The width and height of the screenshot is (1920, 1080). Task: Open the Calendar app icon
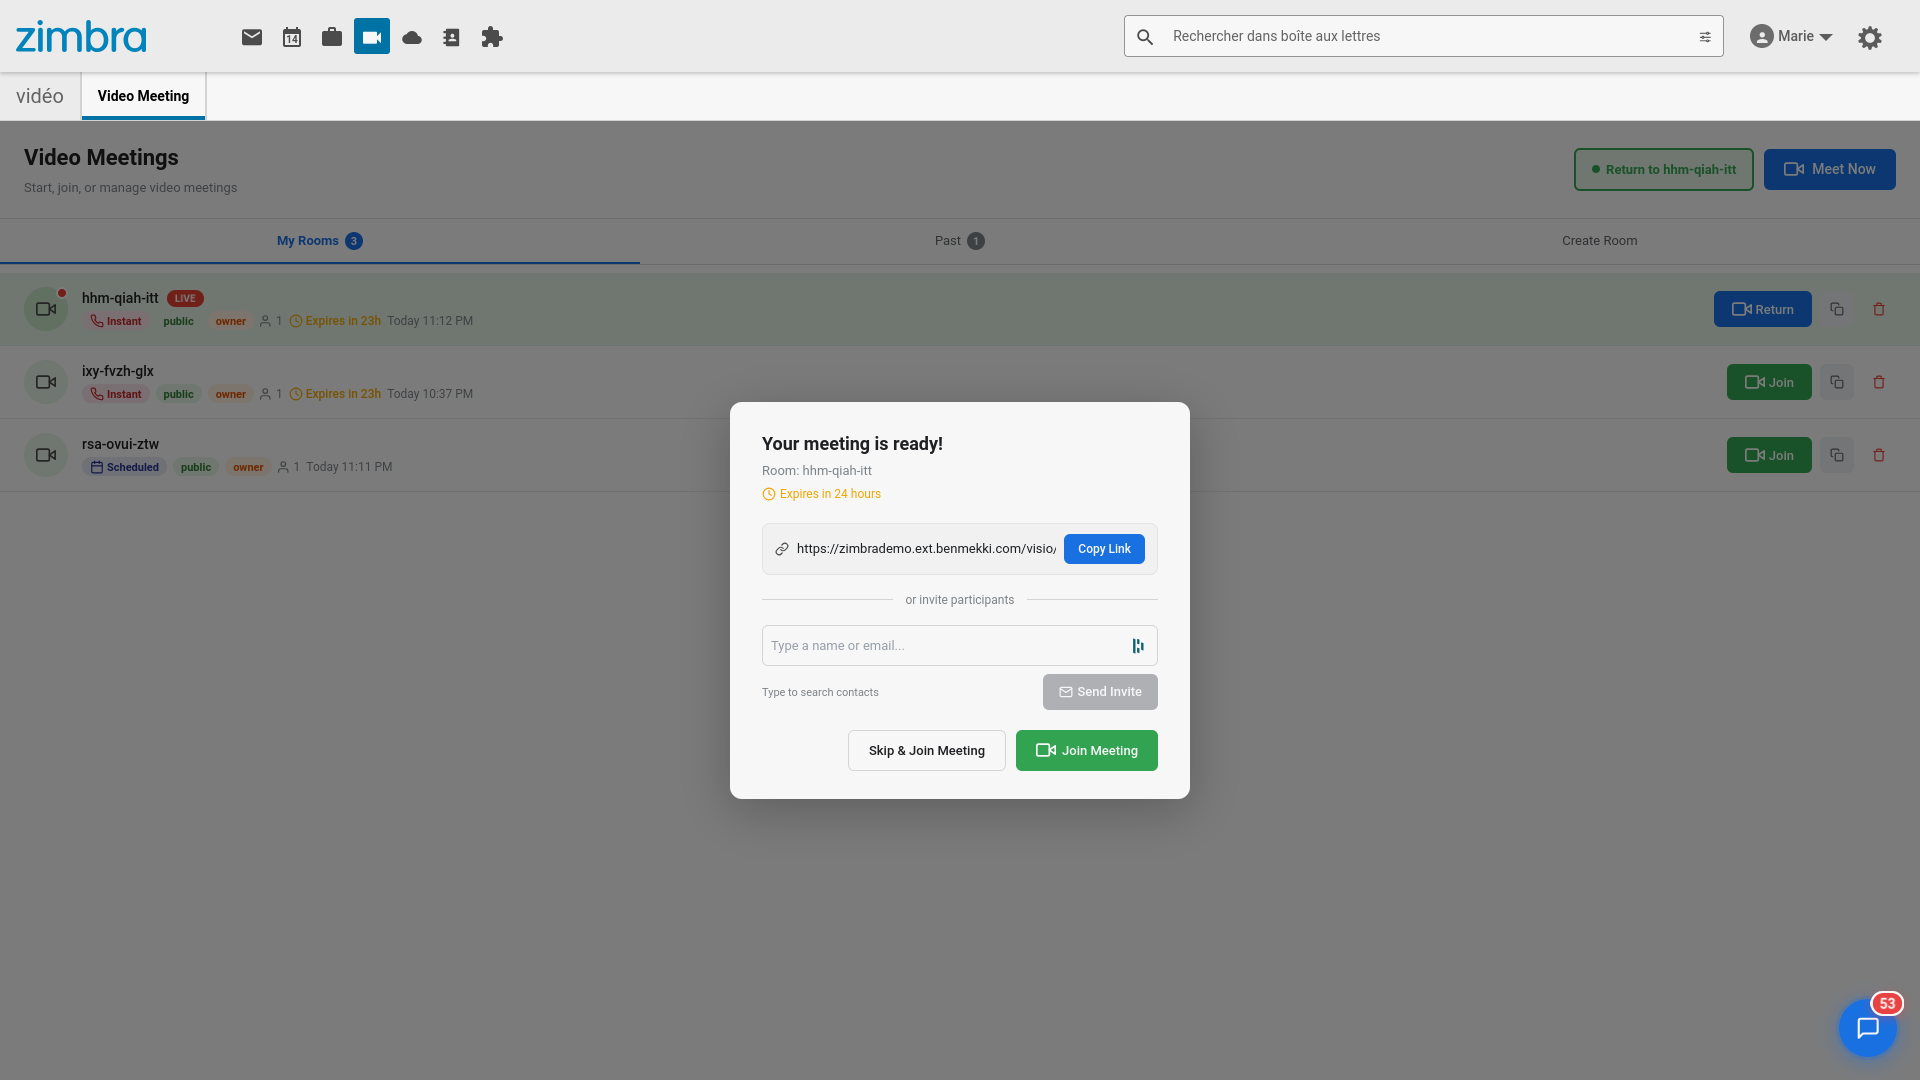[291, 37]
